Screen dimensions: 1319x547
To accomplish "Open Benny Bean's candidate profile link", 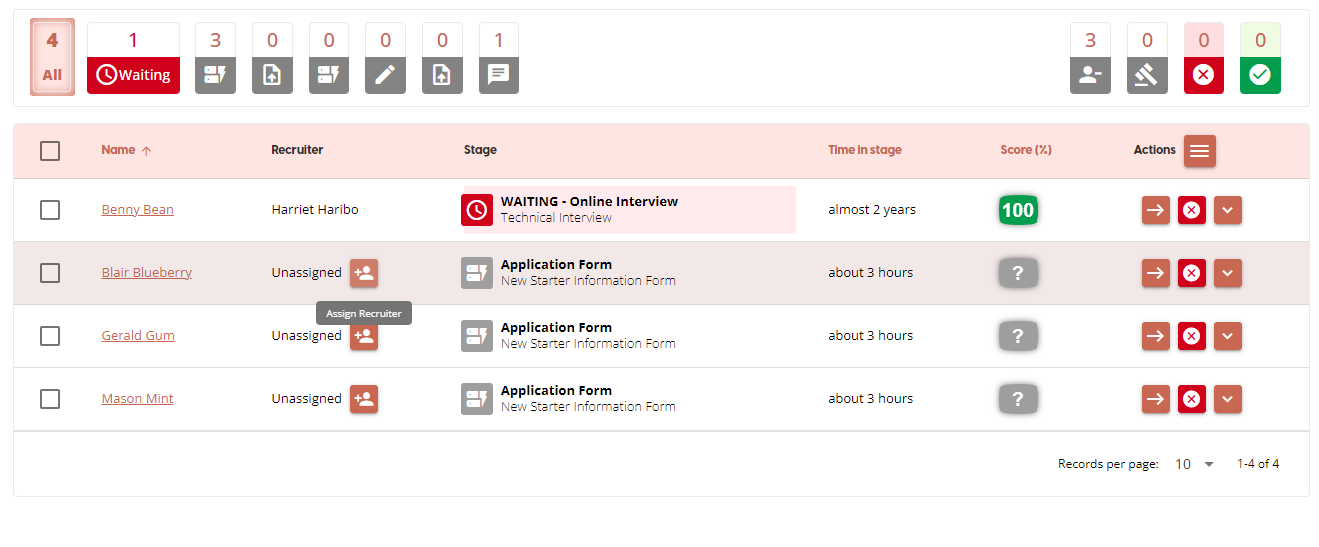I will (137, 210).
